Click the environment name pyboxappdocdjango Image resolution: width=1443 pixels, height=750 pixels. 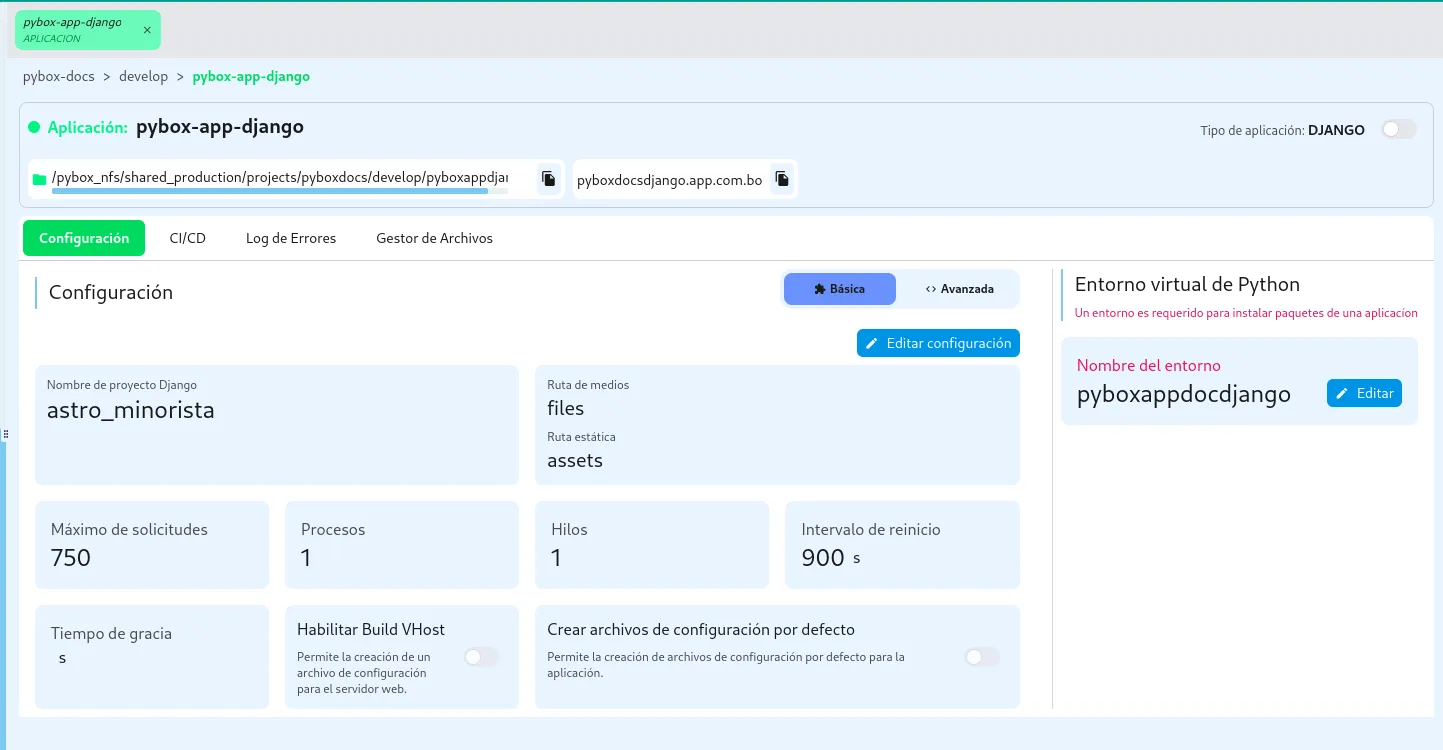click(1184, 394)
